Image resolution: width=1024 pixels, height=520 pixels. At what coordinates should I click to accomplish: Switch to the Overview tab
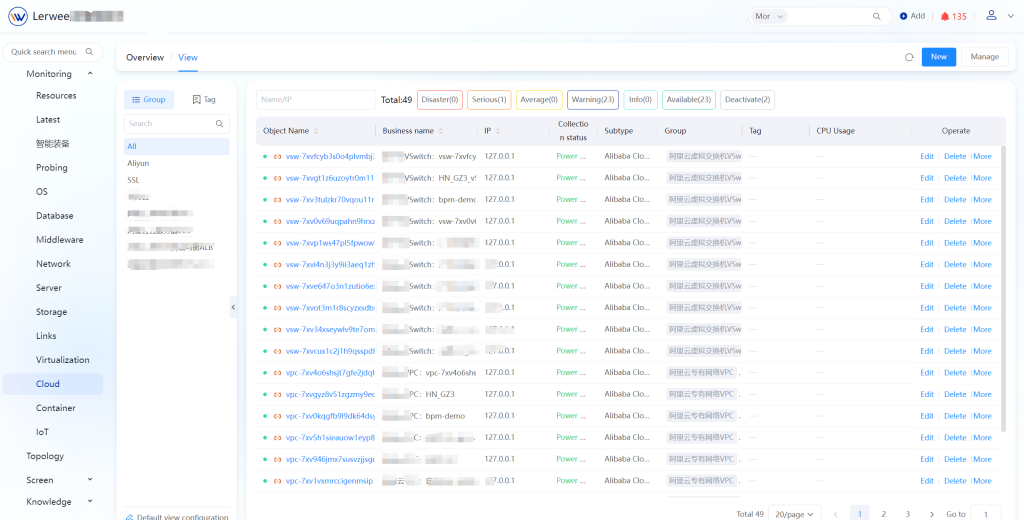click(145, 57)
